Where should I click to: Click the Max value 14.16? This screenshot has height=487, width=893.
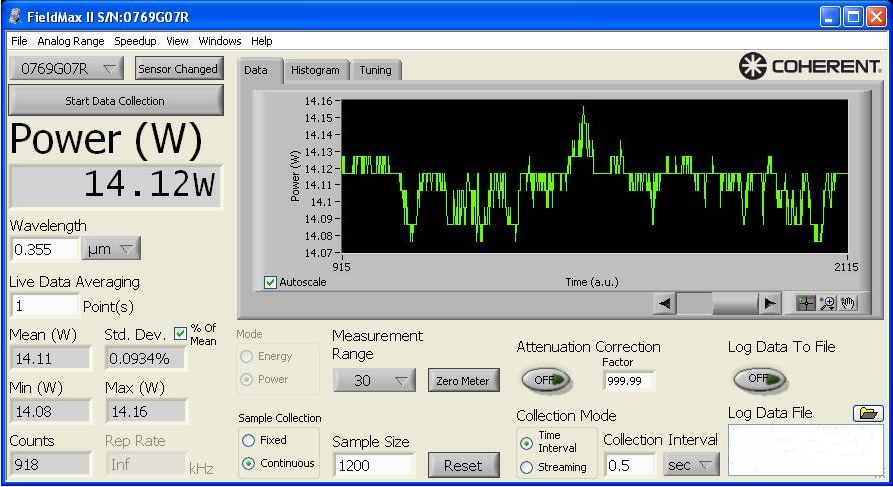click(x=145, y=411)
